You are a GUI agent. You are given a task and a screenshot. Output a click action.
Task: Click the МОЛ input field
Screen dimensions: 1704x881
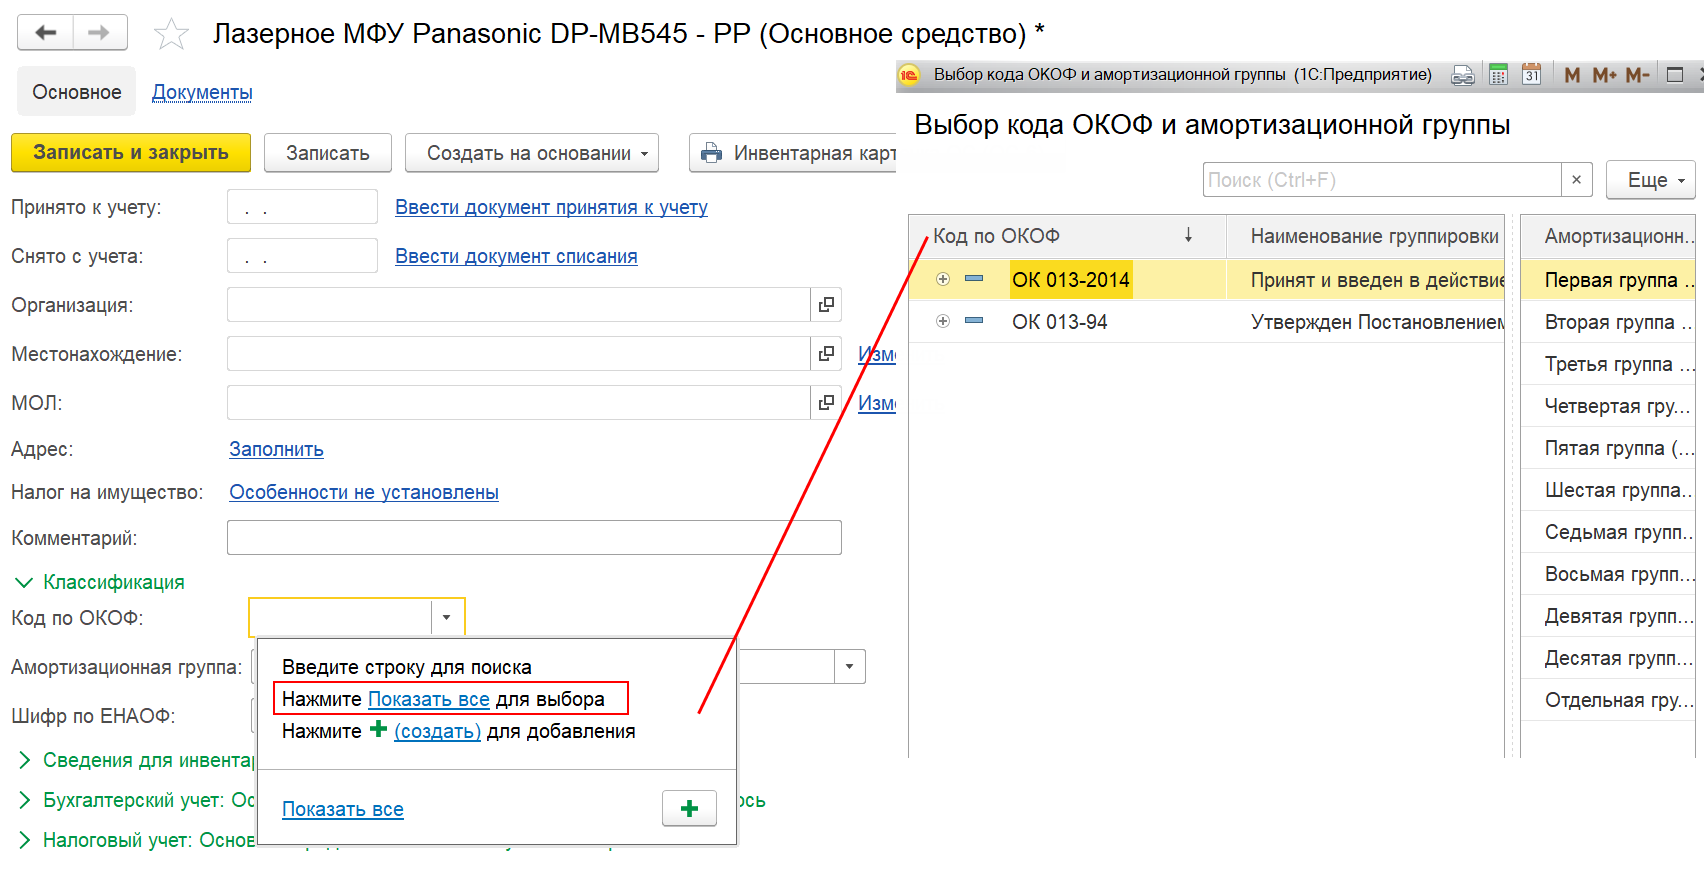518,403
